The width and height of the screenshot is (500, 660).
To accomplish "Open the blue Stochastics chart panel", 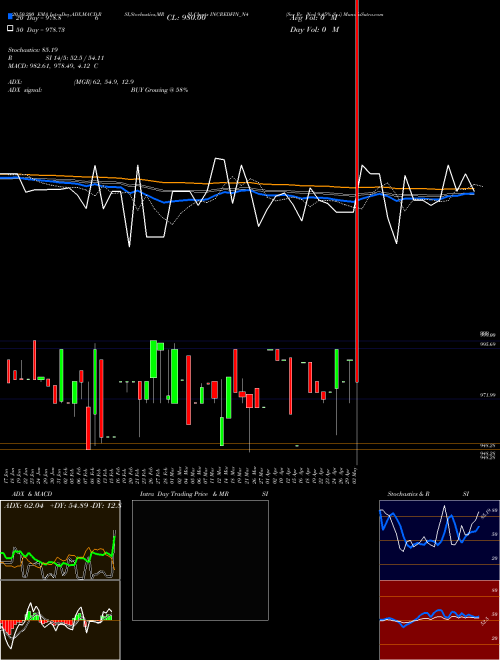I will pos(439,540).
